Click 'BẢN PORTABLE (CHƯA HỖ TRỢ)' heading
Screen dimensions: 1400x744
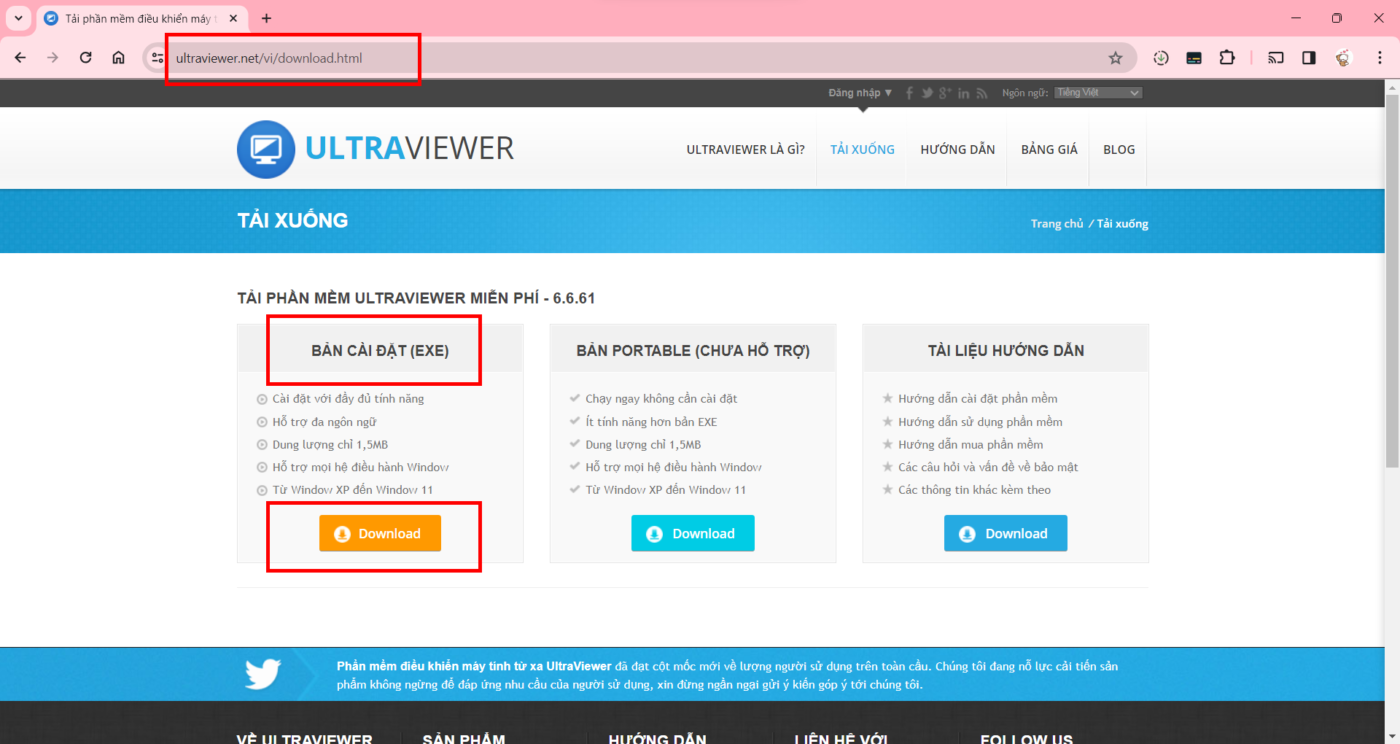tap(693, 351)
